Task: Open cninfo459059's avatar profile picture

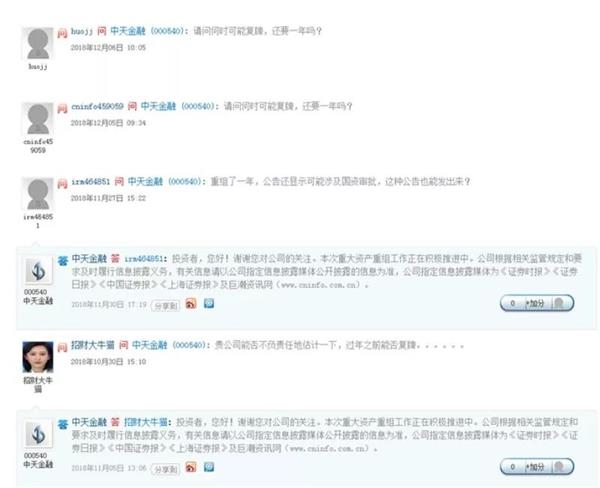Action: pos(38,118)
